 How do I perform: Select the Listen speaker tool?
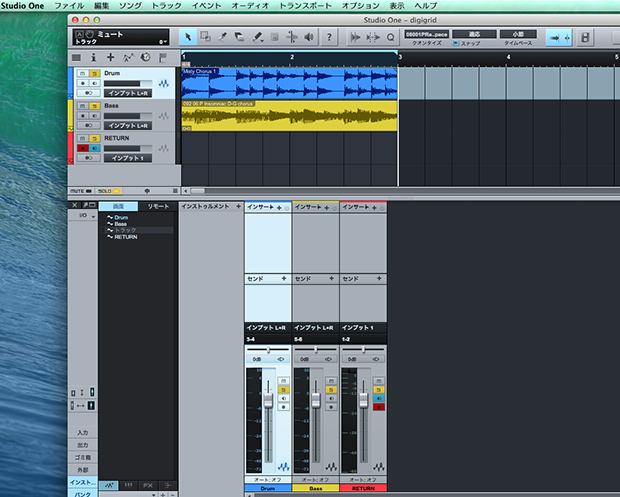tap(309, 37)
